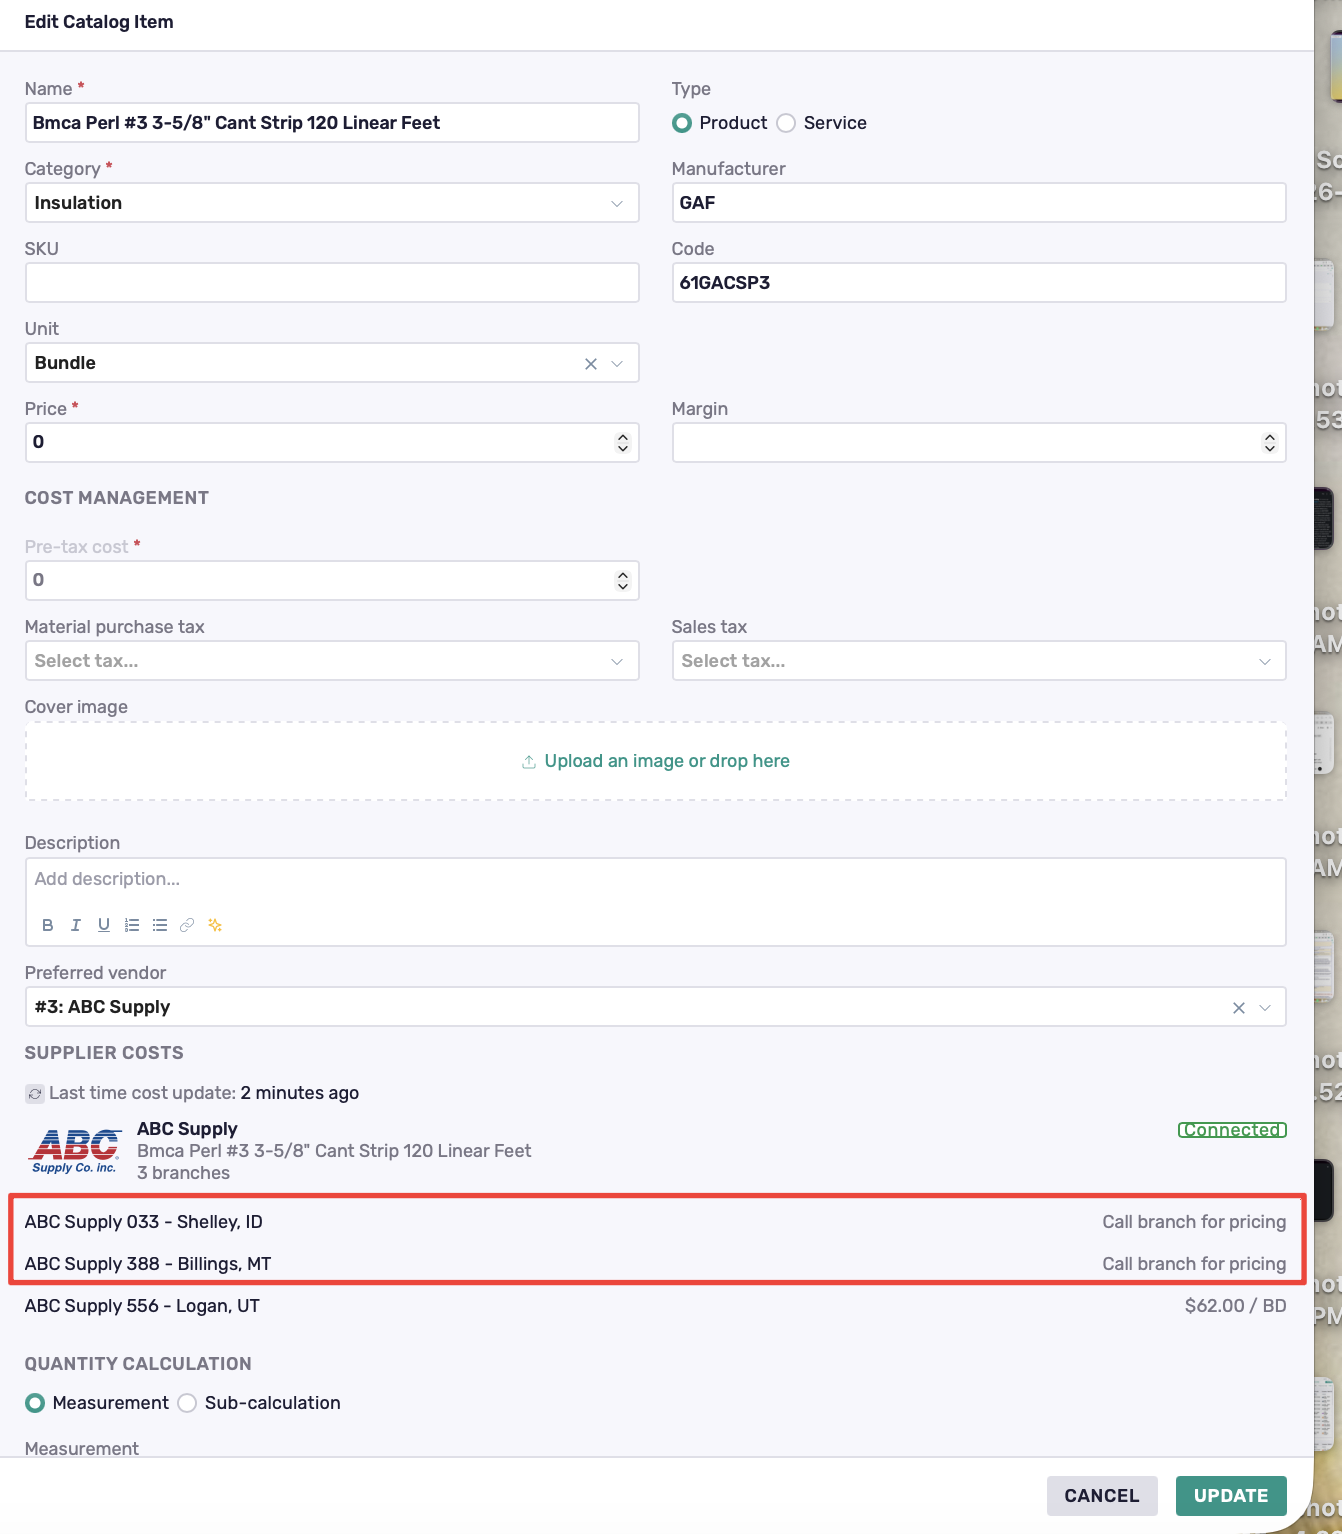Underline text in the description editor

(103, 925)
